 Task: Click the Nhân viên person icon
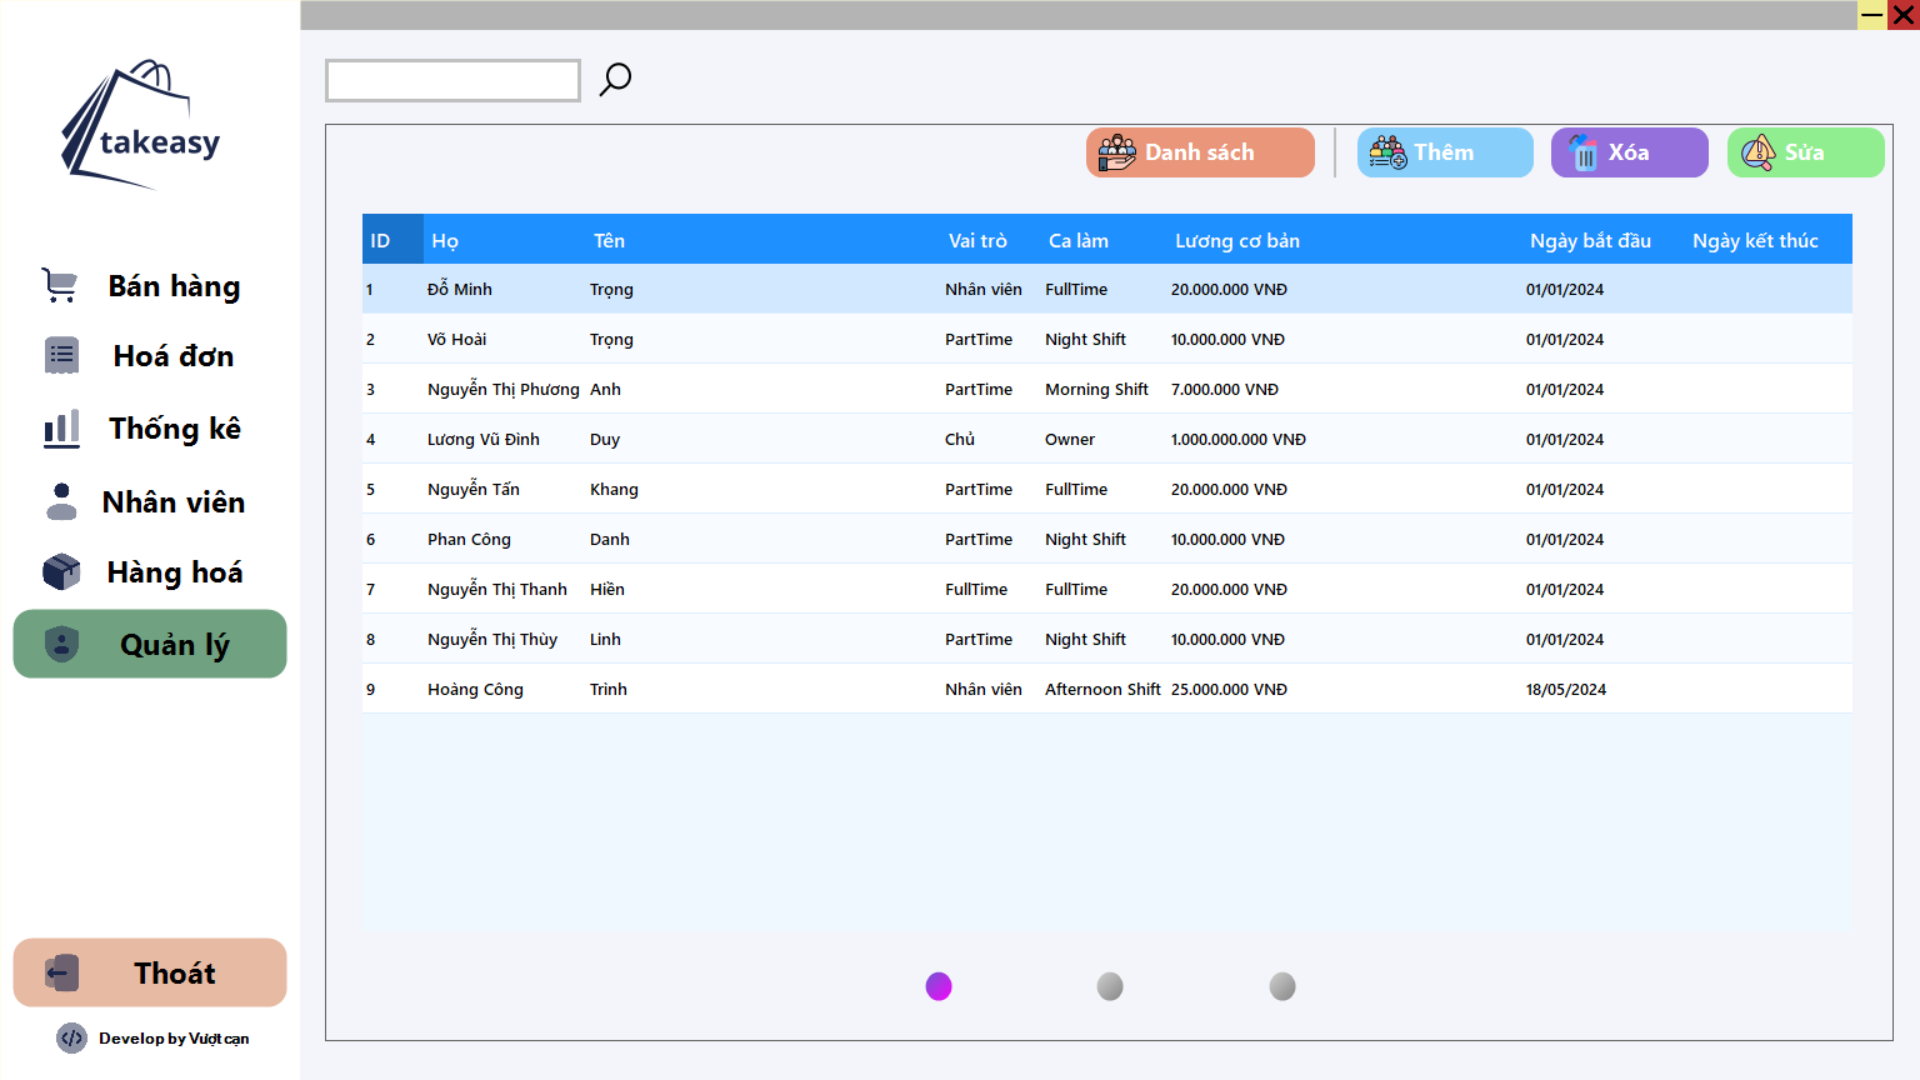(61, 502)
